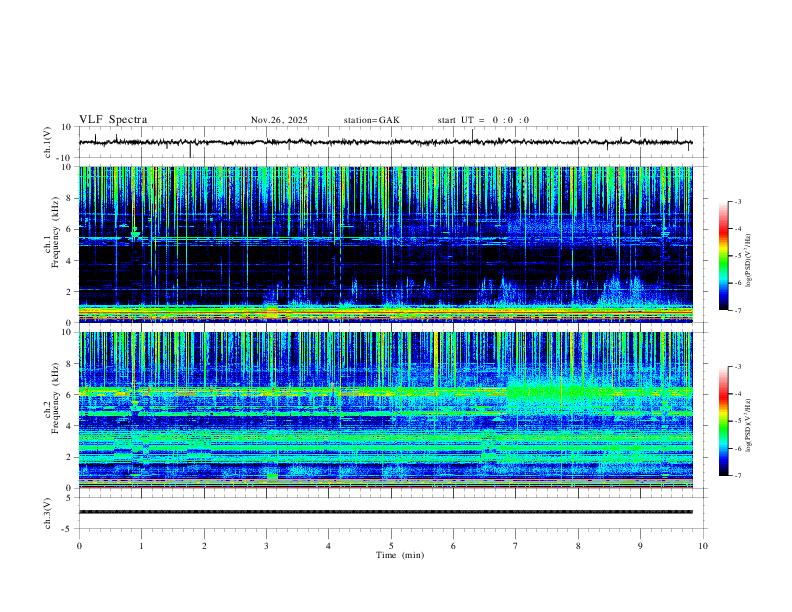Click the ch.1 spectrogram panel
Screen dimensions: 792x612
(385, 244)
